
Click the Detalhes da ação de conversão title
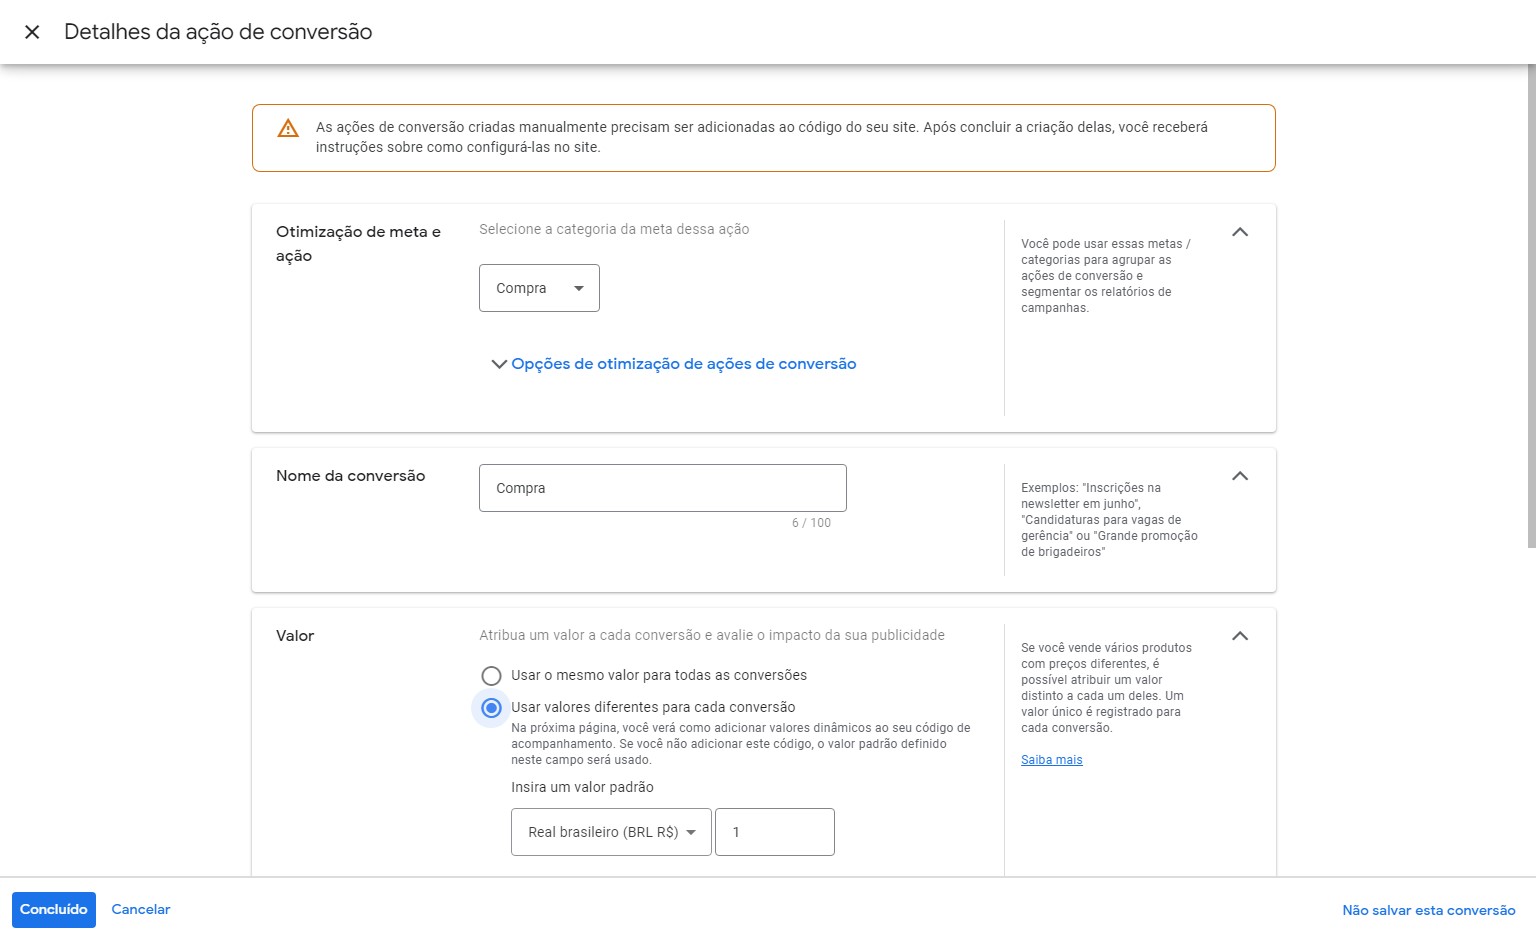218,32
